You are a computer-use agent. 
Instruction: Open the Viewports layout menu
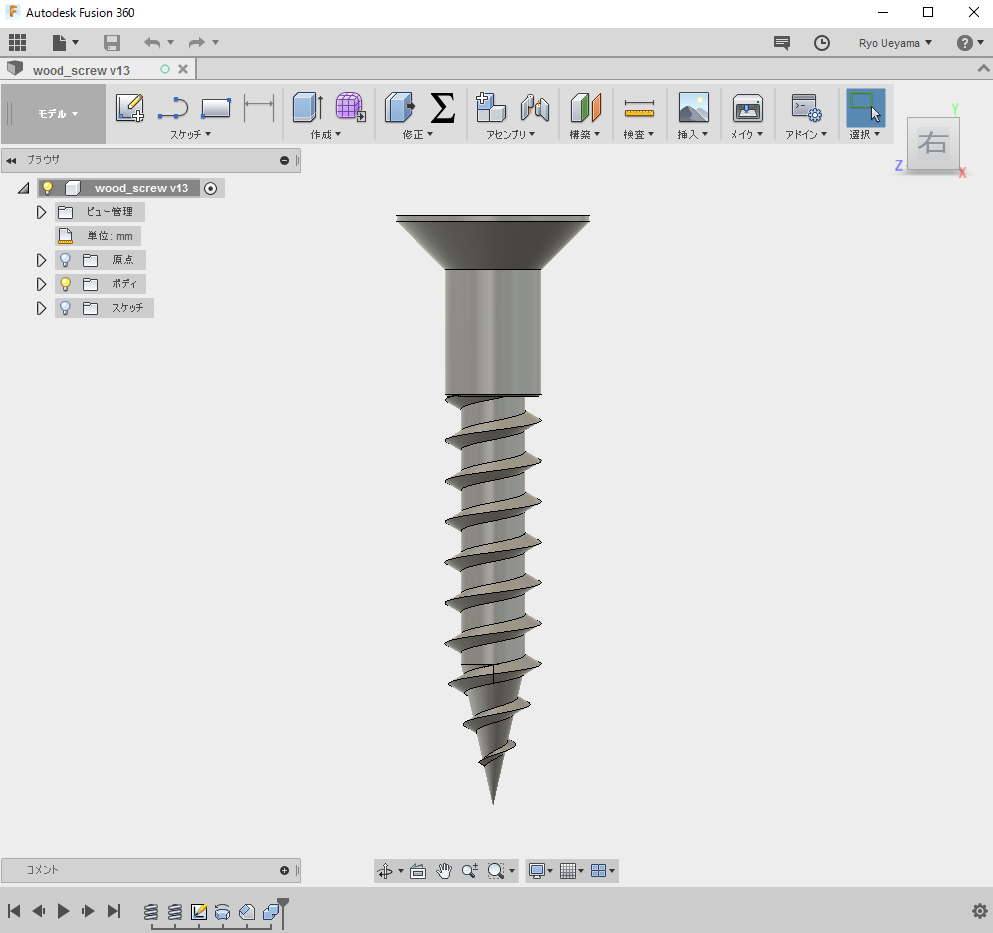(x=602, y=872)
